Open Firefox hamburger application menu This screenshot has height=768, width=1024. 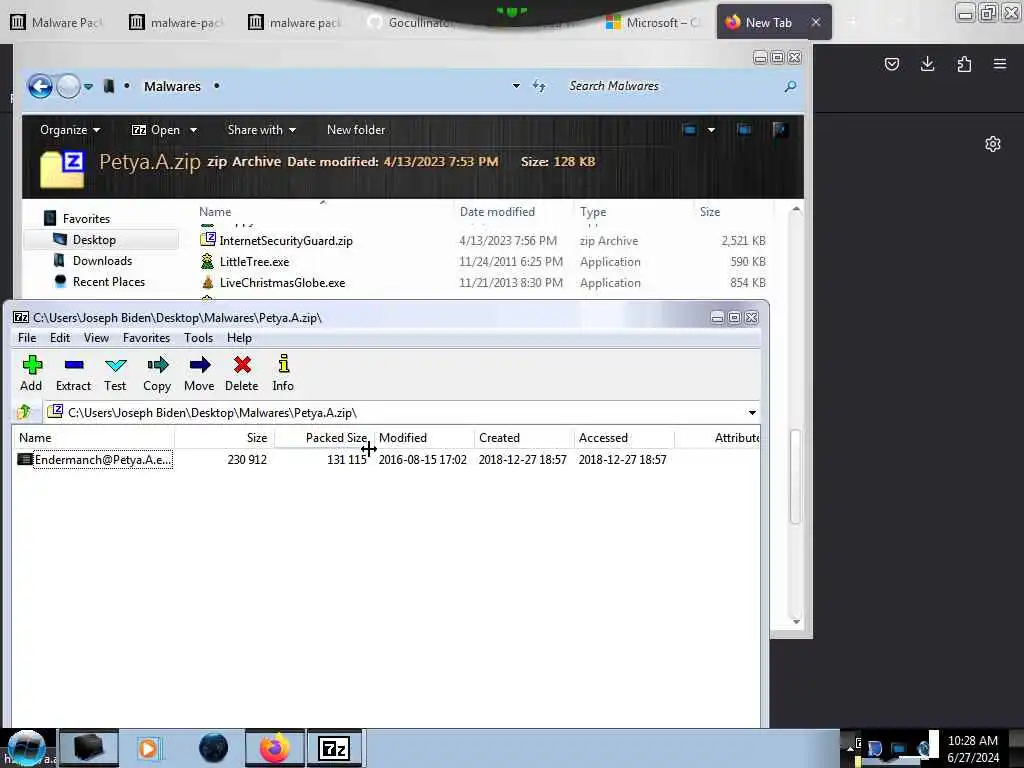coord(1000,63)
